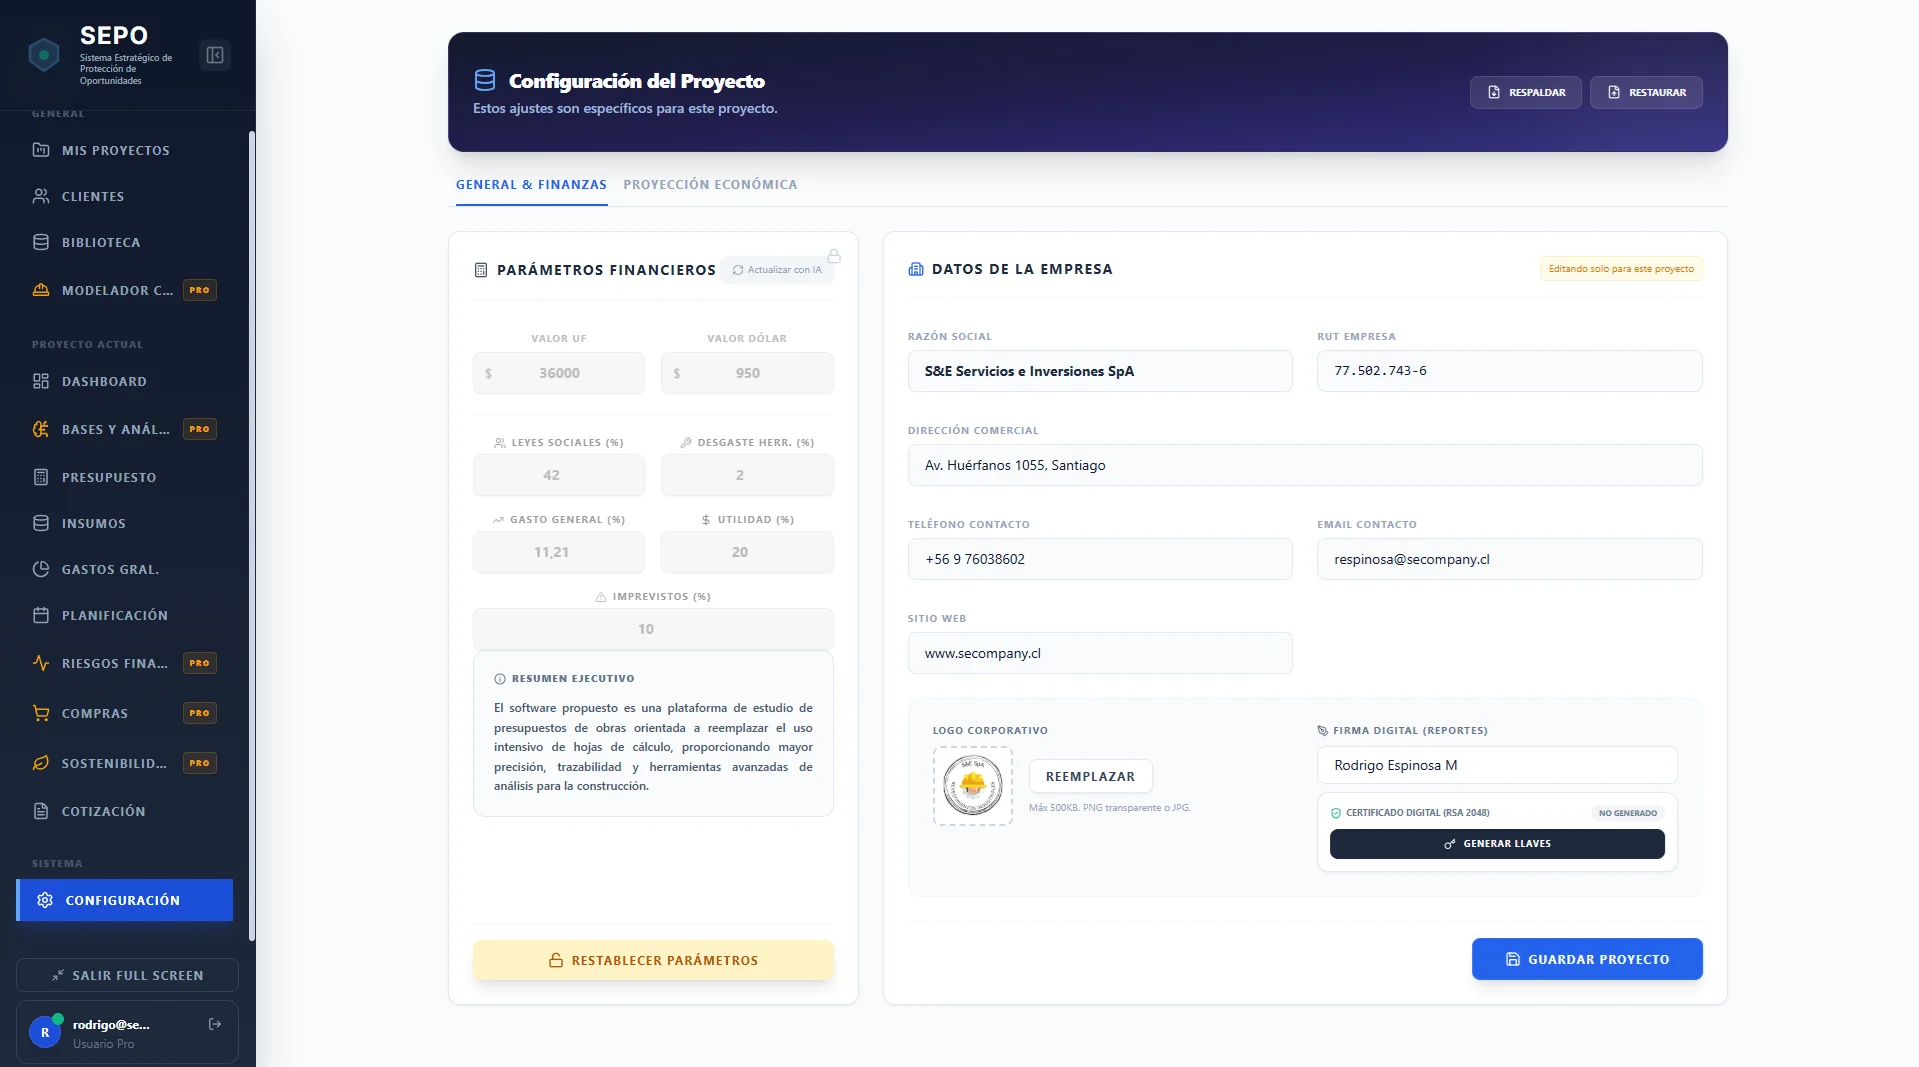The height and width of the screenshot is (1067, 1919).
Task: Click the Respaldar button
Action: coord(1525,92)
